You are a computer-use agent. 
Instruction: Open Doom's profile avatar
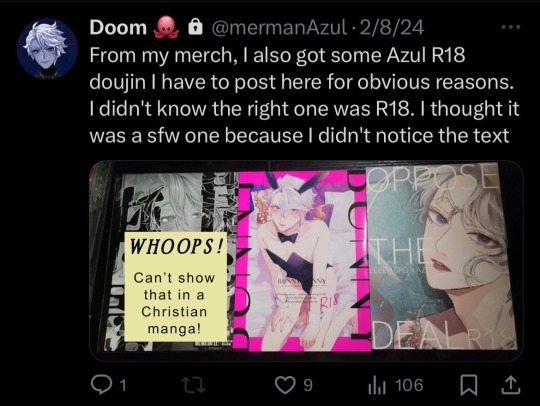click(47, 49)
